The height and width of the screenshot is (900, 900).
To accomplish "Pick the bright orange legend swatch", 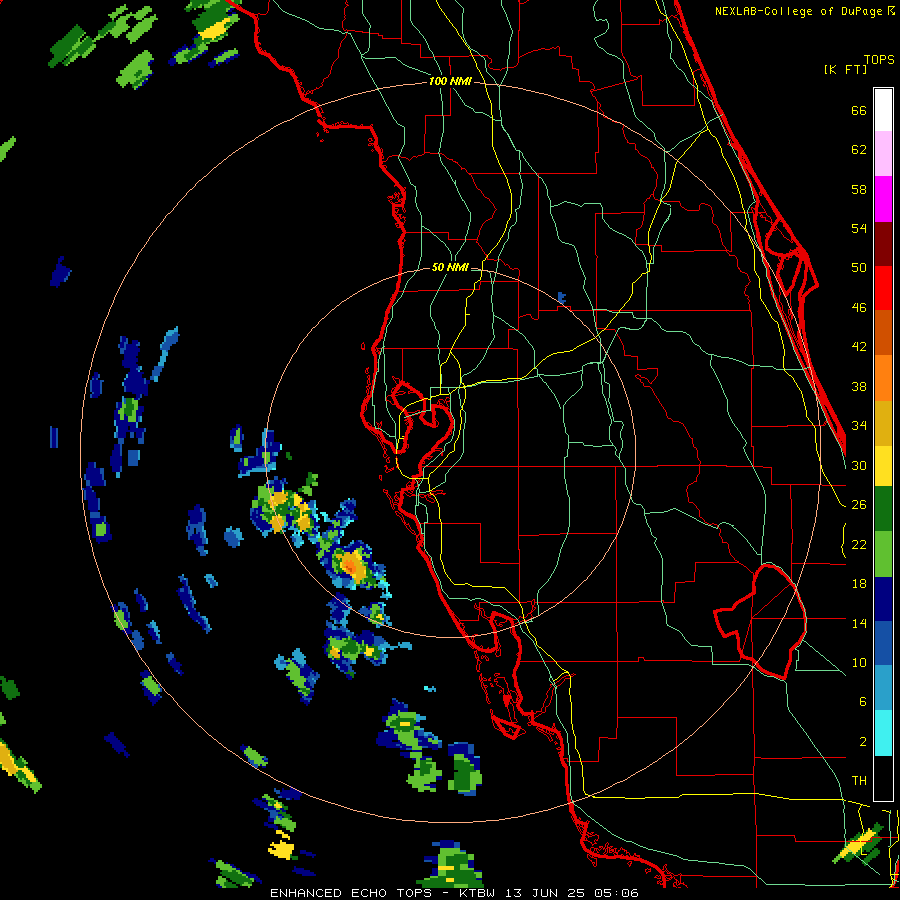I will (883, 378).
